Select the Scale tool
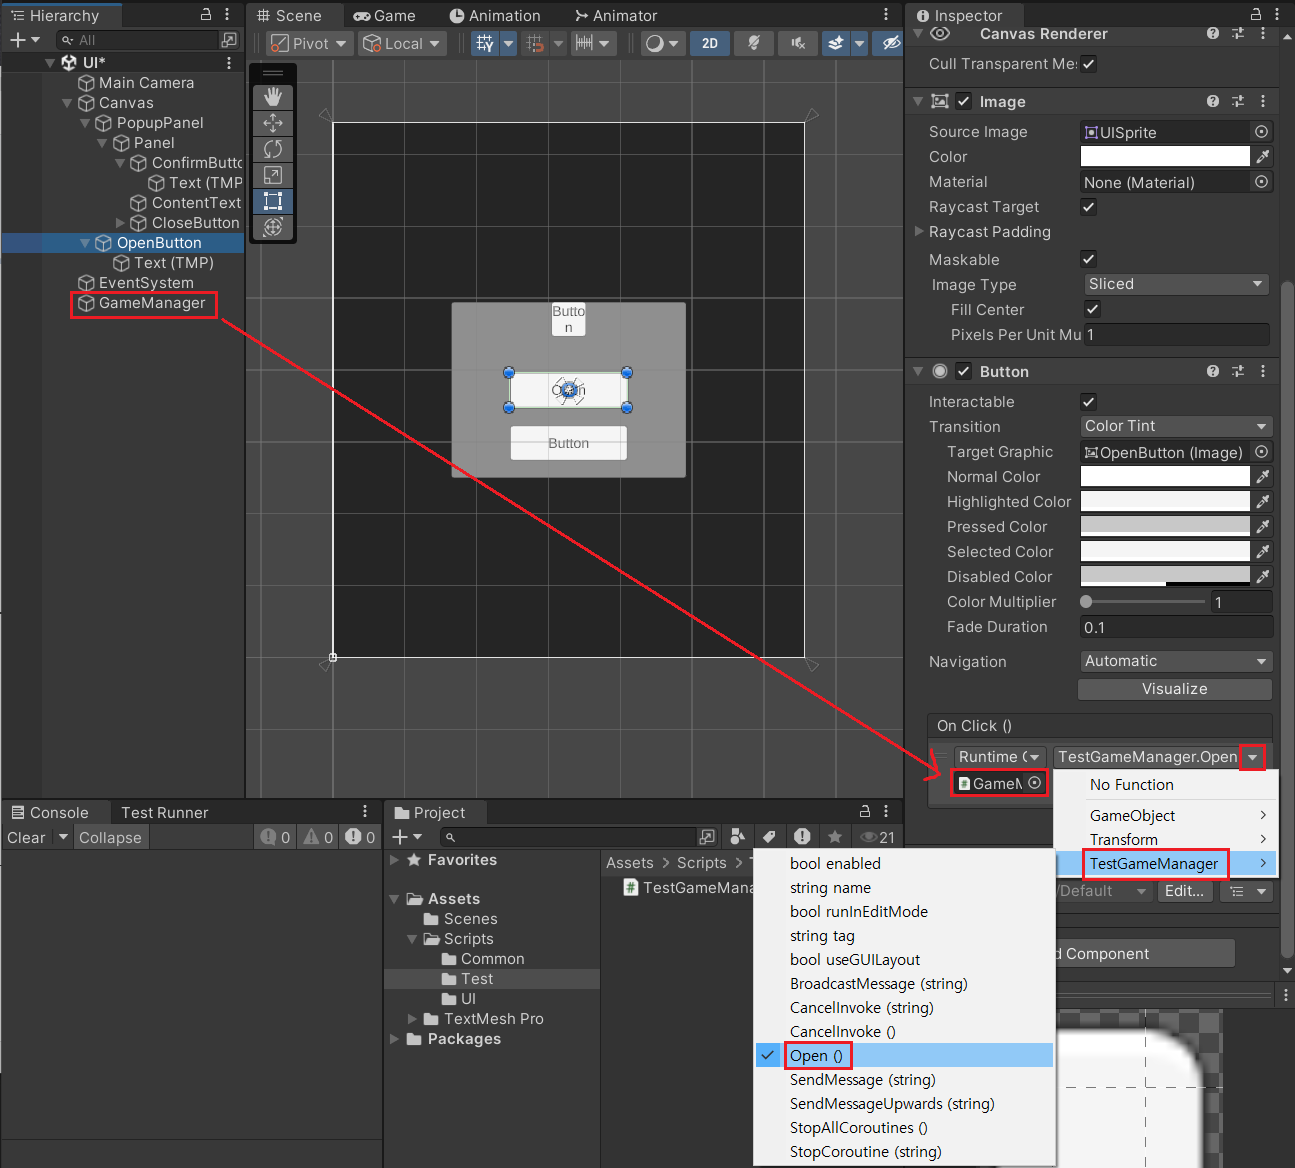 pyautogui.click(x=272, y=175)
